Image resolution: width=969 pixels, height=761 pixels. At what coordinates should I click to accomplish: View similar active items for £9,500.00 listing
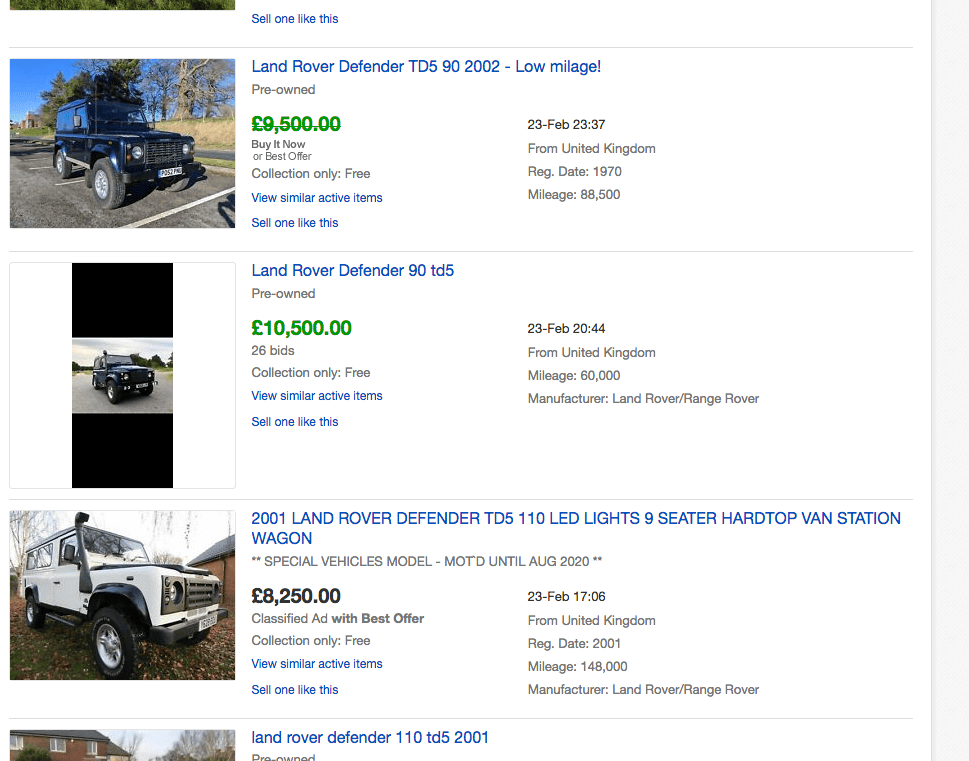316,198
